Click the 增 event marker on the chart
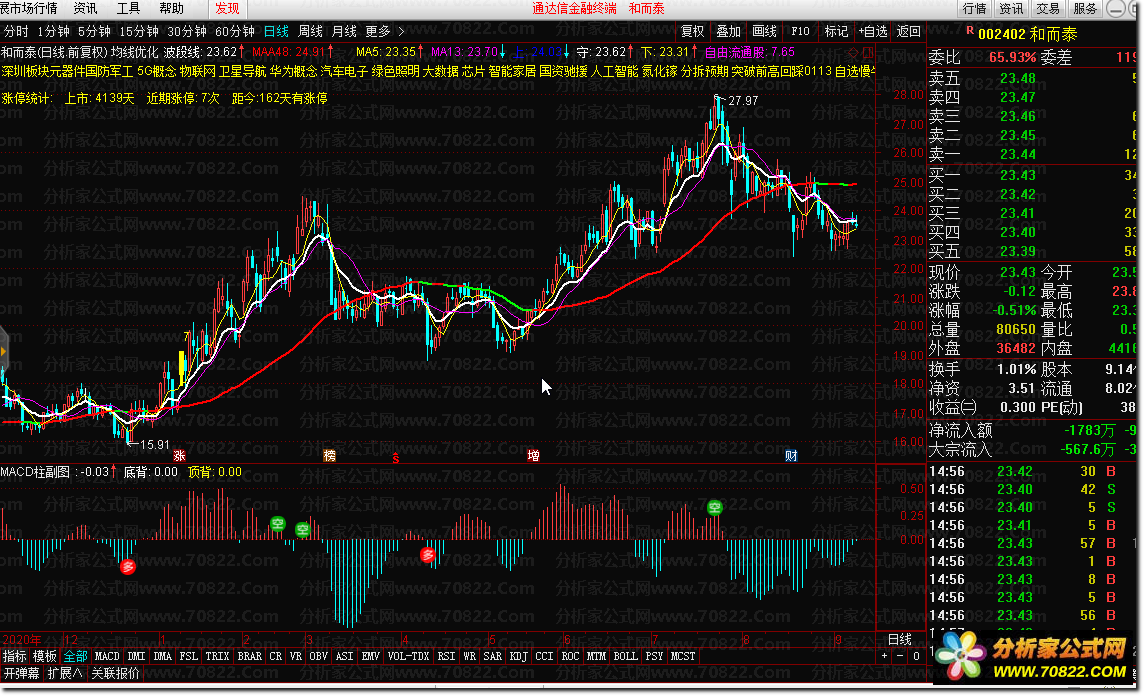 click(x=534, y=456)
